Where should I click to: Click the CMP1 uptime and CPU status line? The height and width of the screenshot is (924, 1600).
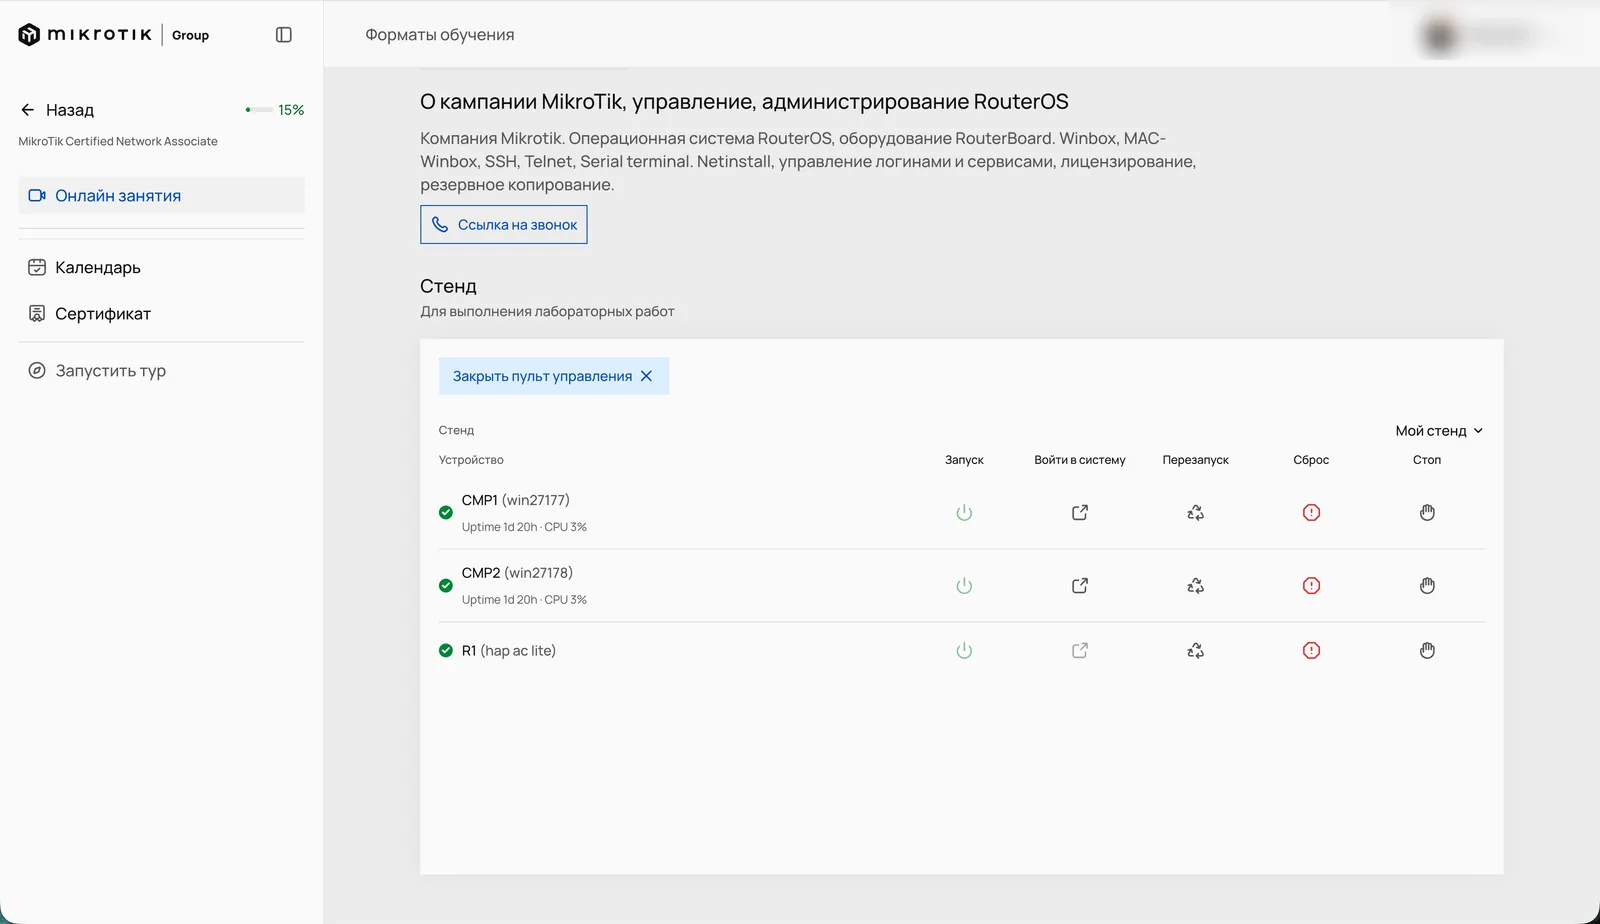[x=524, y=527]
